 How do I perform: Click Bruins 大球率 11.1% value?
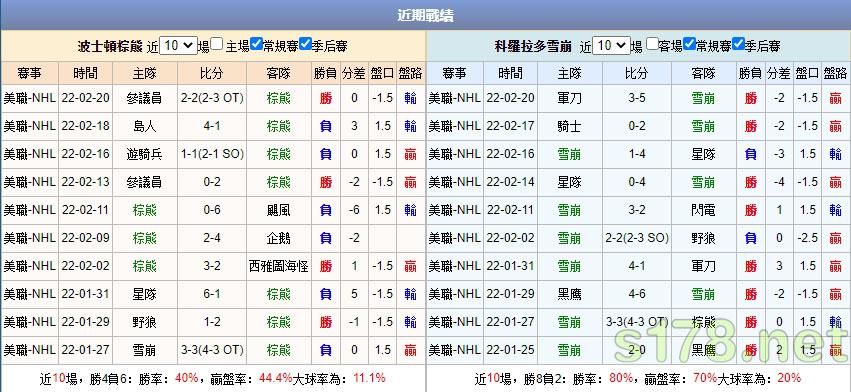369,378
